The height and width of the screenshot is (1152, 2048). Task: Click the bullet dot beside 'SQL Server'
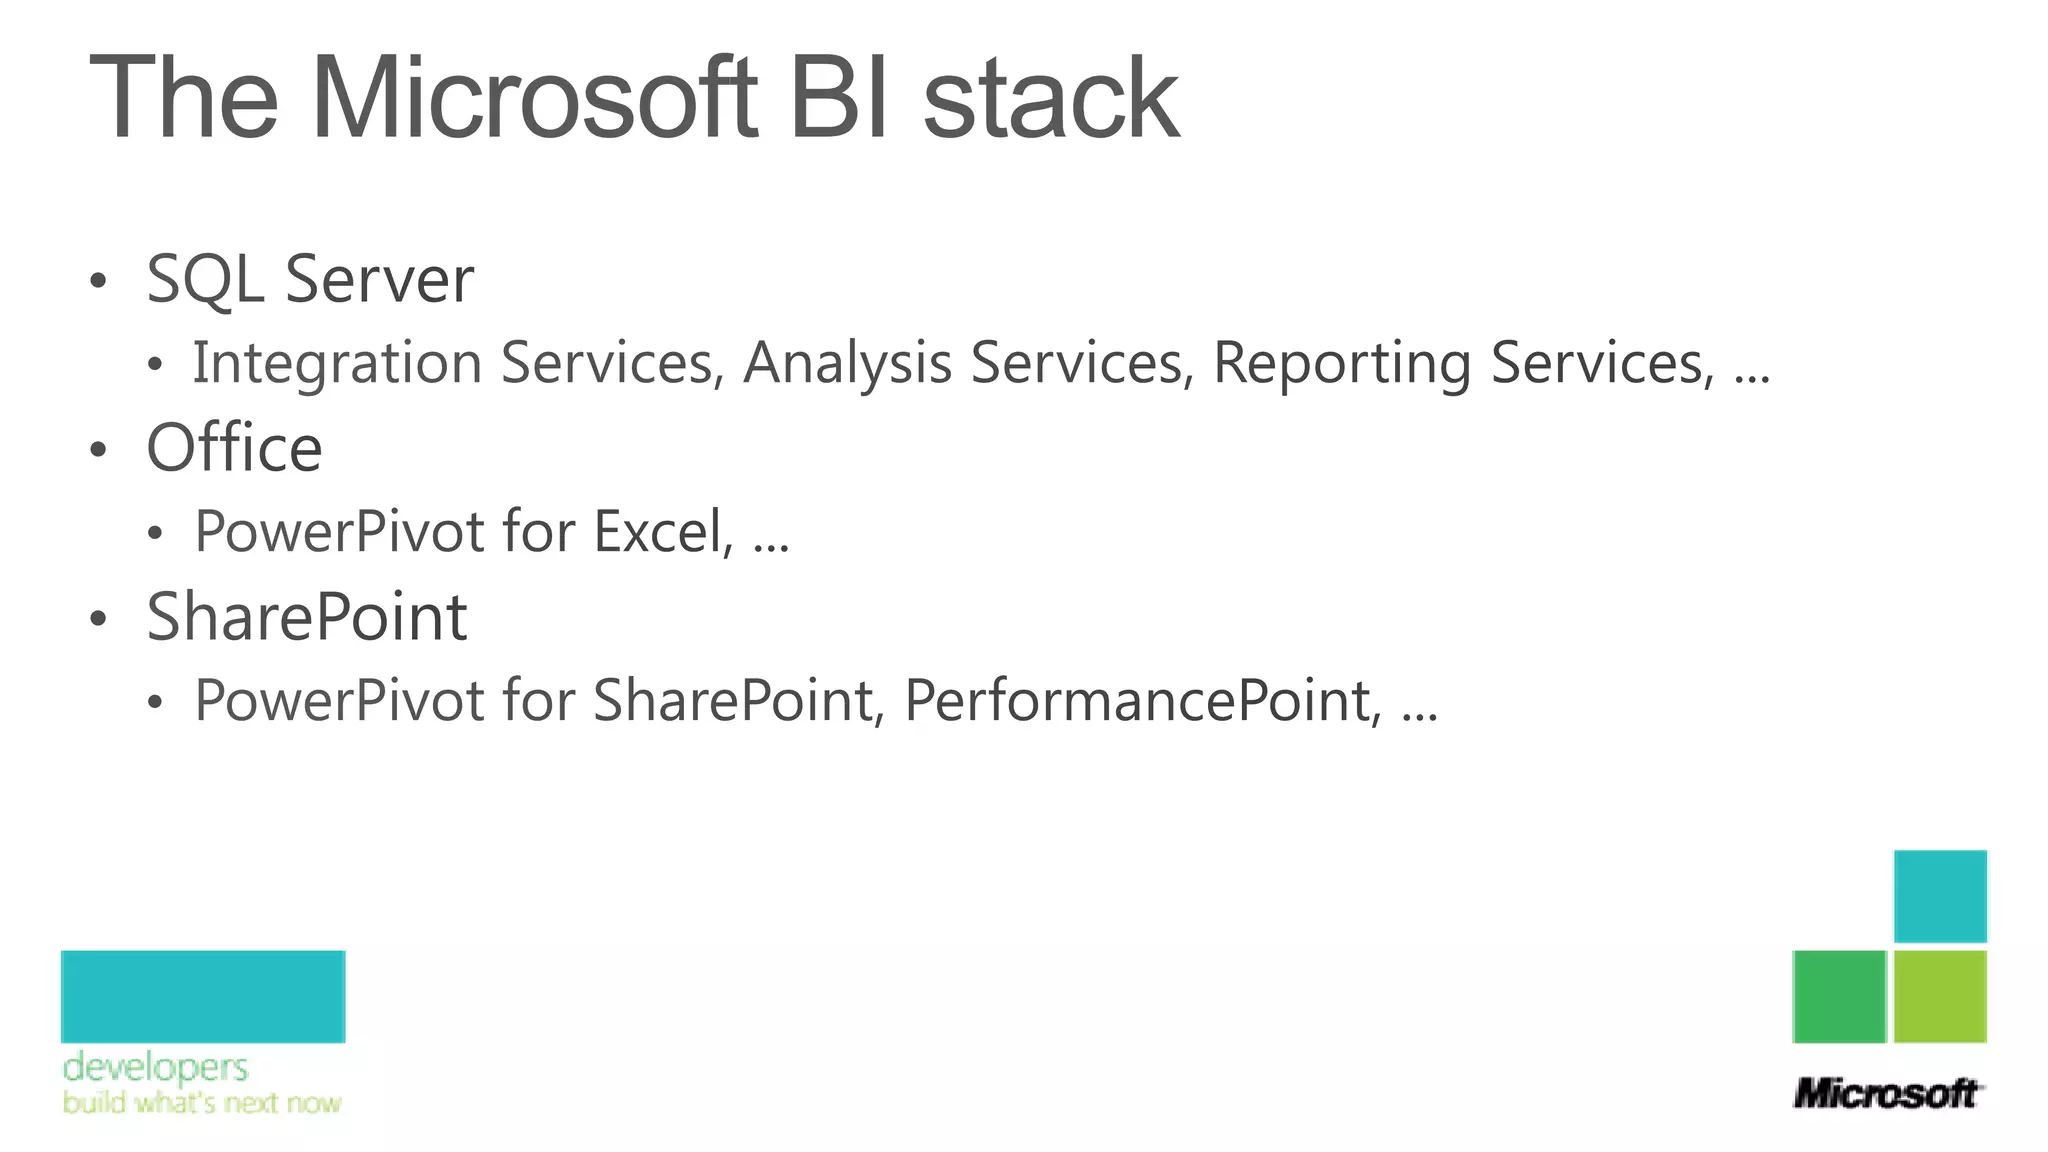coord(97,281)
